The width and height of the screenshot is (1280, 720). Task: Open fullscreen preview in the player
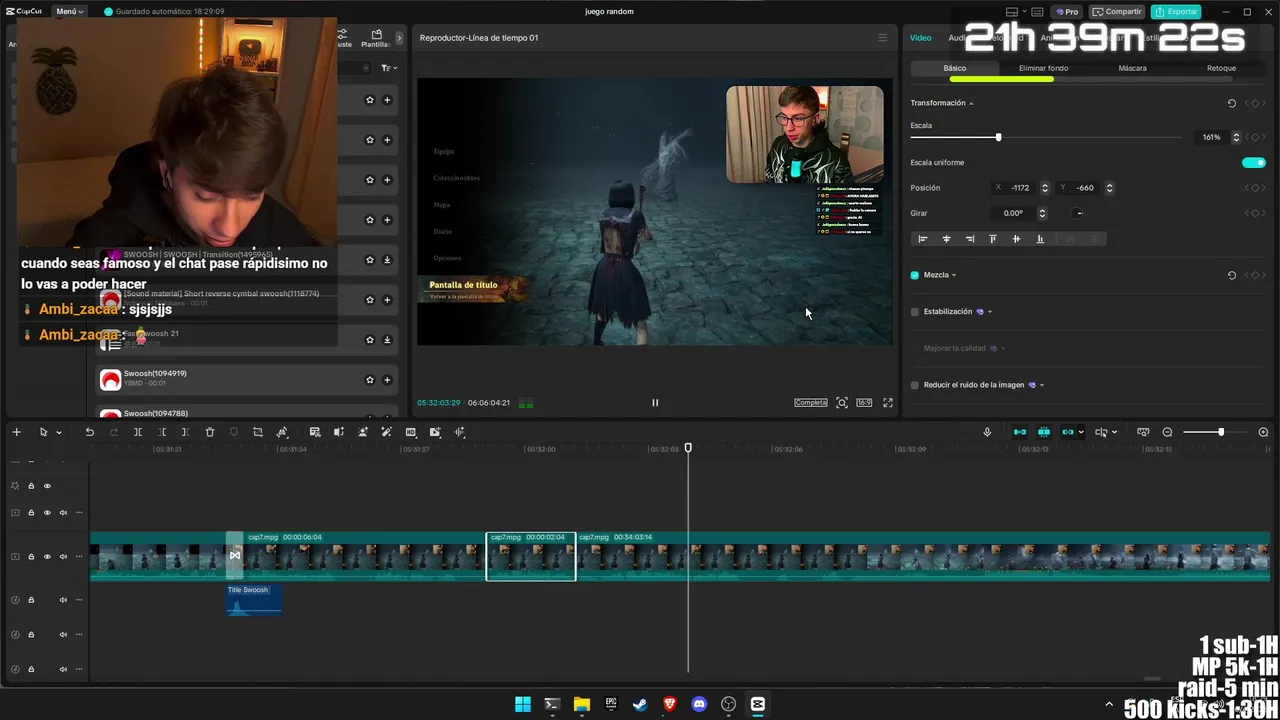[887, 403]
